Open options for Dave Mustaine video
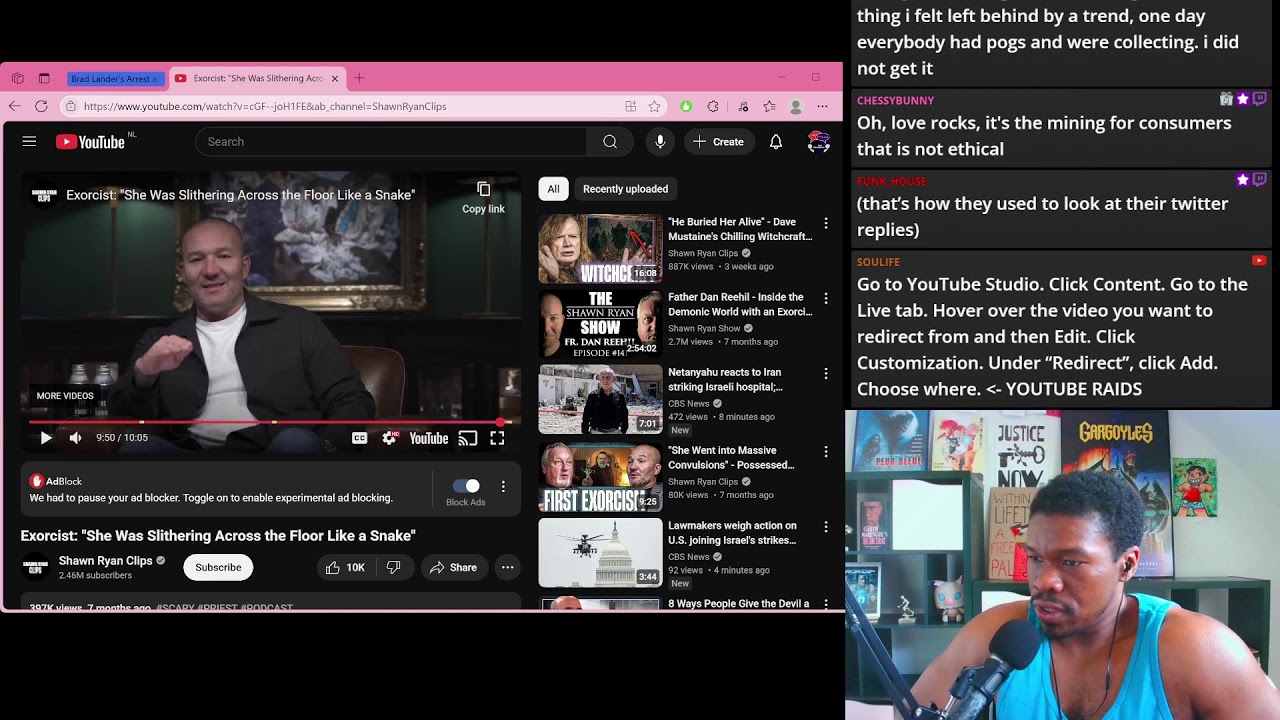1280x720 pixels. click(826, 223)
